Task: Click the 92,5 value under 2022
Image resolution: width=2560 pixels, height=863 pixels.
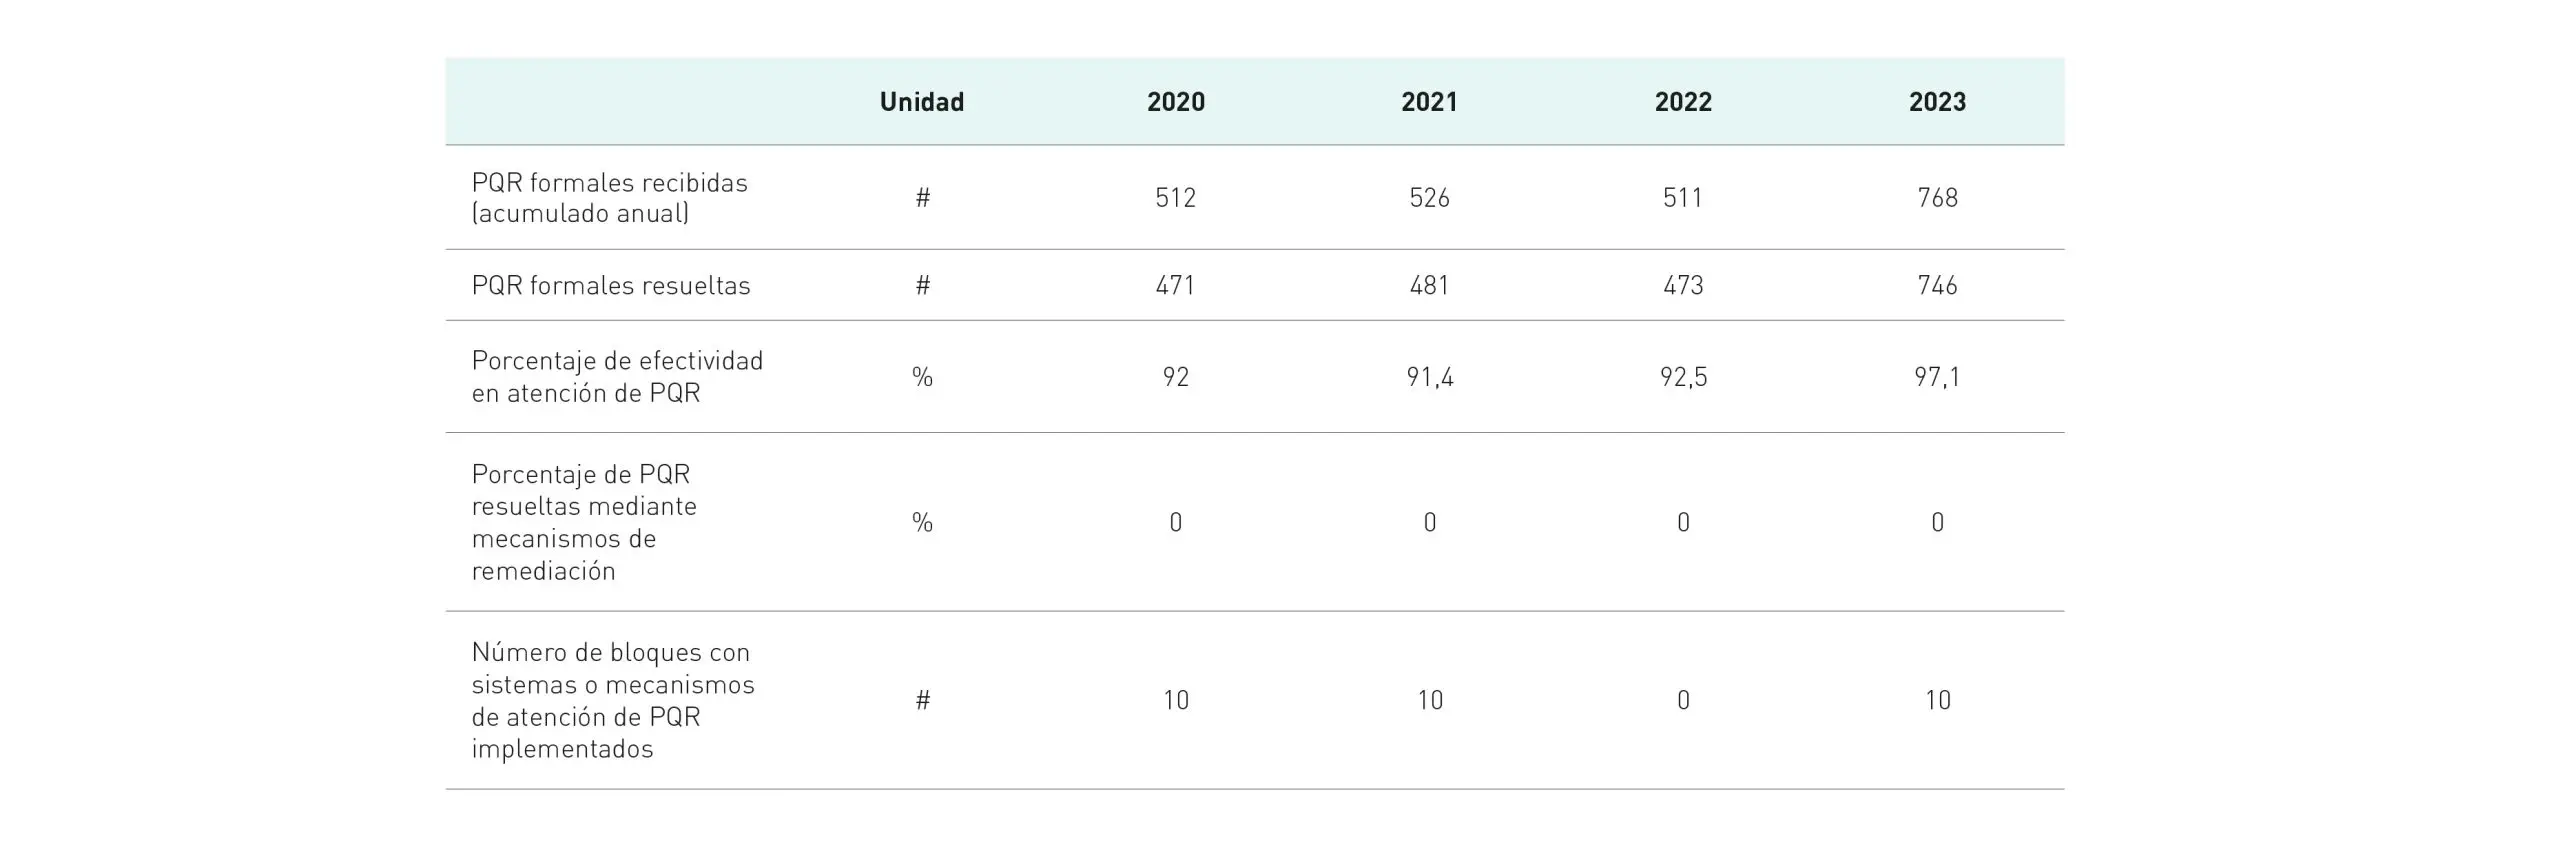Action: pos(1683,377)
